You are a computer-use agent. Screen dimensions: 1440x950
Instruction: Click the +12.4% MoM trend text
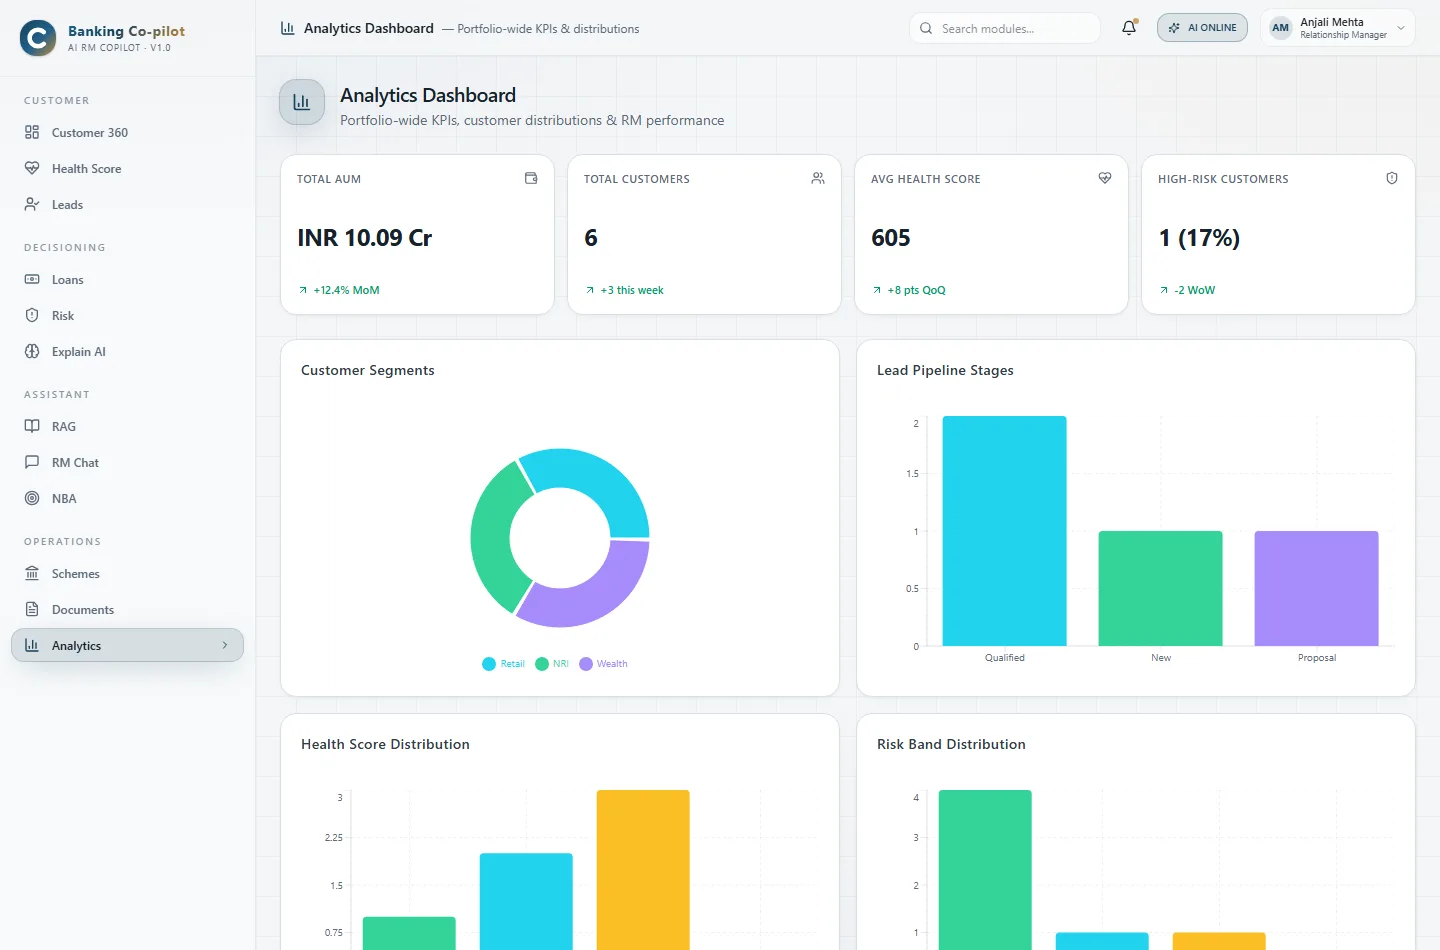(346, 290)
